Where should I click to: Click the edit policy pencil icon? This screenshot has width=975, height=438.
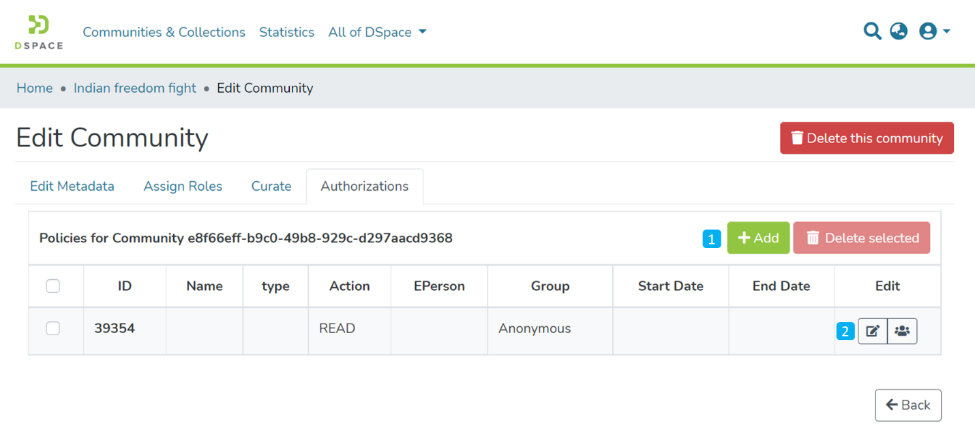point(872,331)
